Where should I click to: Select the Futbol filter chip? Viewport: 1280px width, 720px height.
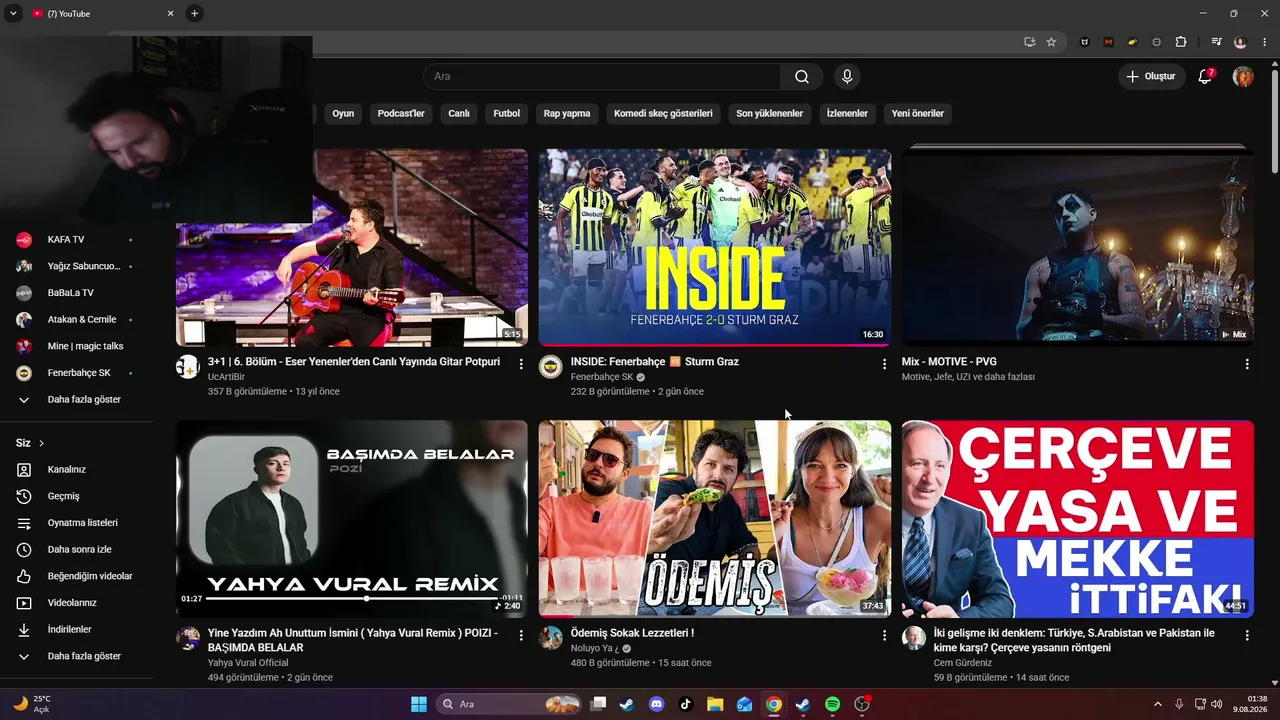point(507,114)
